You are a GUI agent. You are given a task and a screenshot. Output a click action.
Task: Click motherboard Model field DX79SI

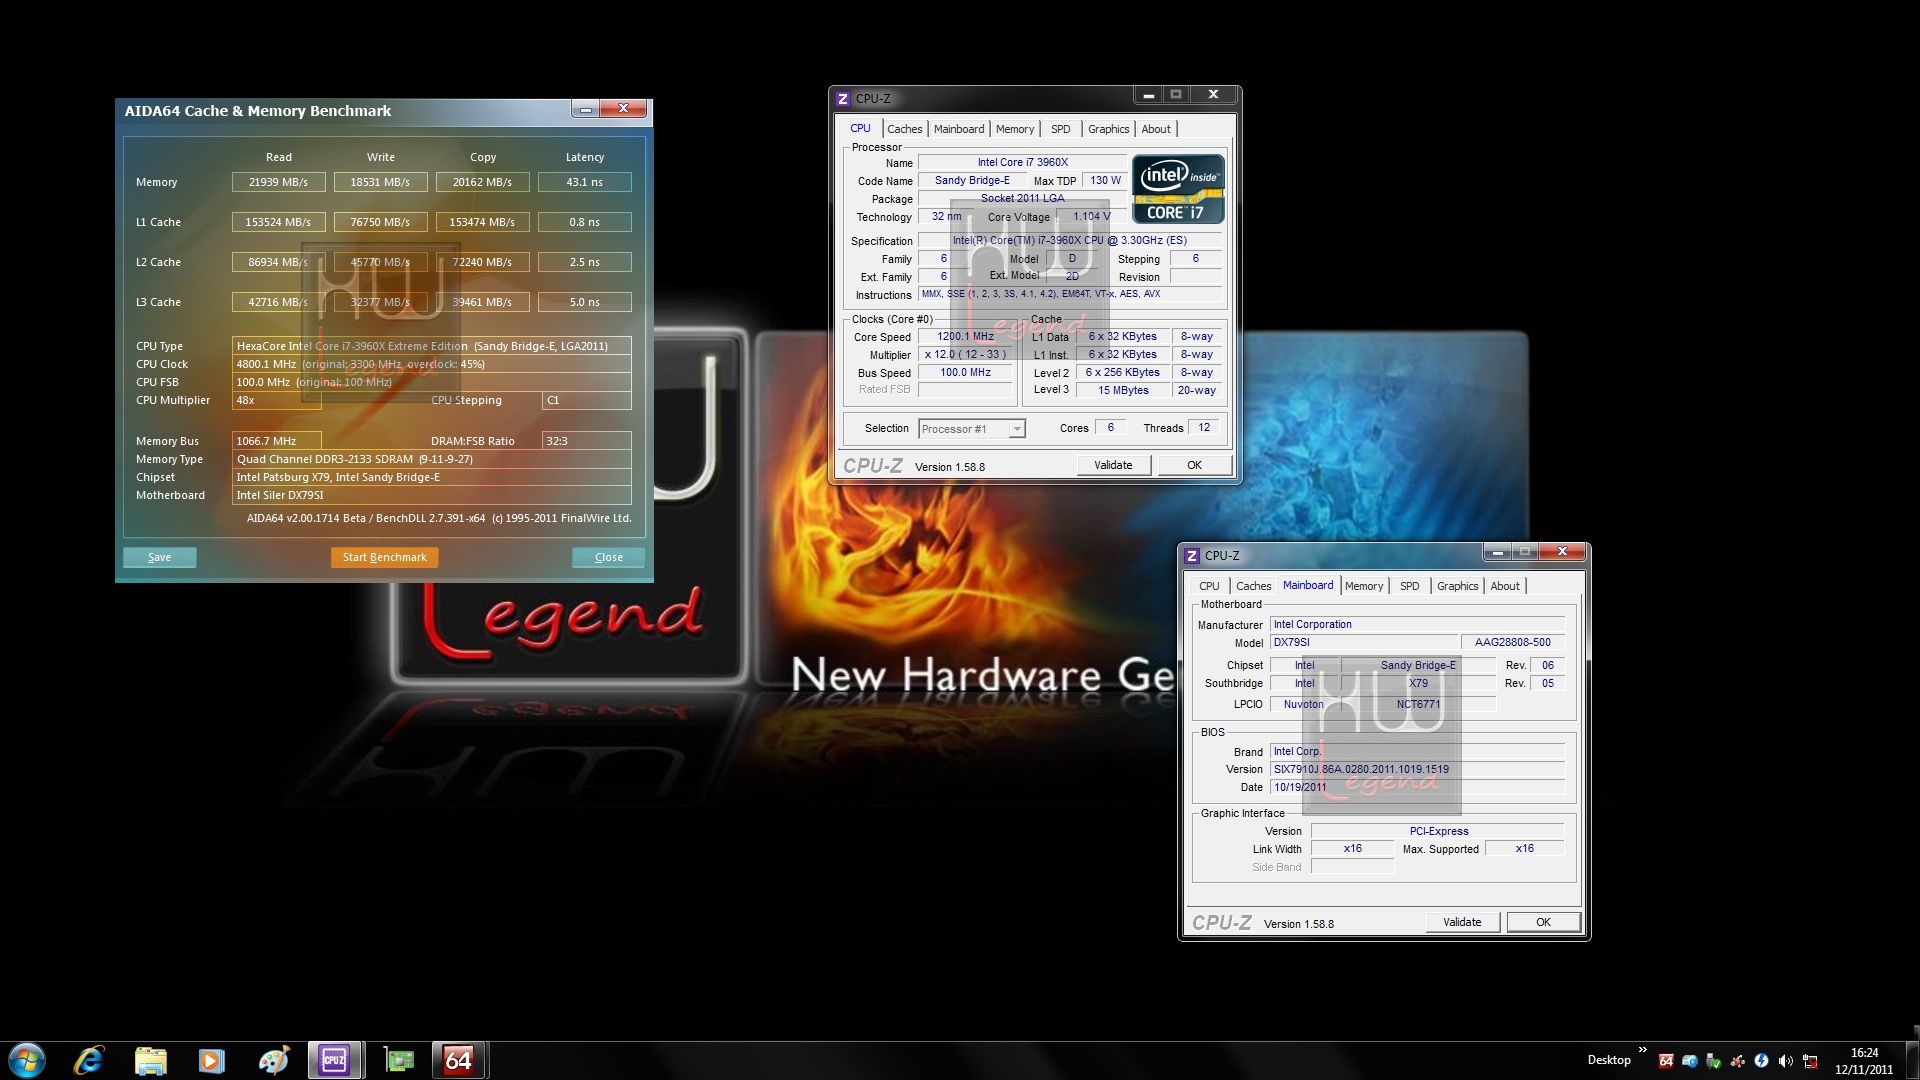click(x=1362, y=643)
